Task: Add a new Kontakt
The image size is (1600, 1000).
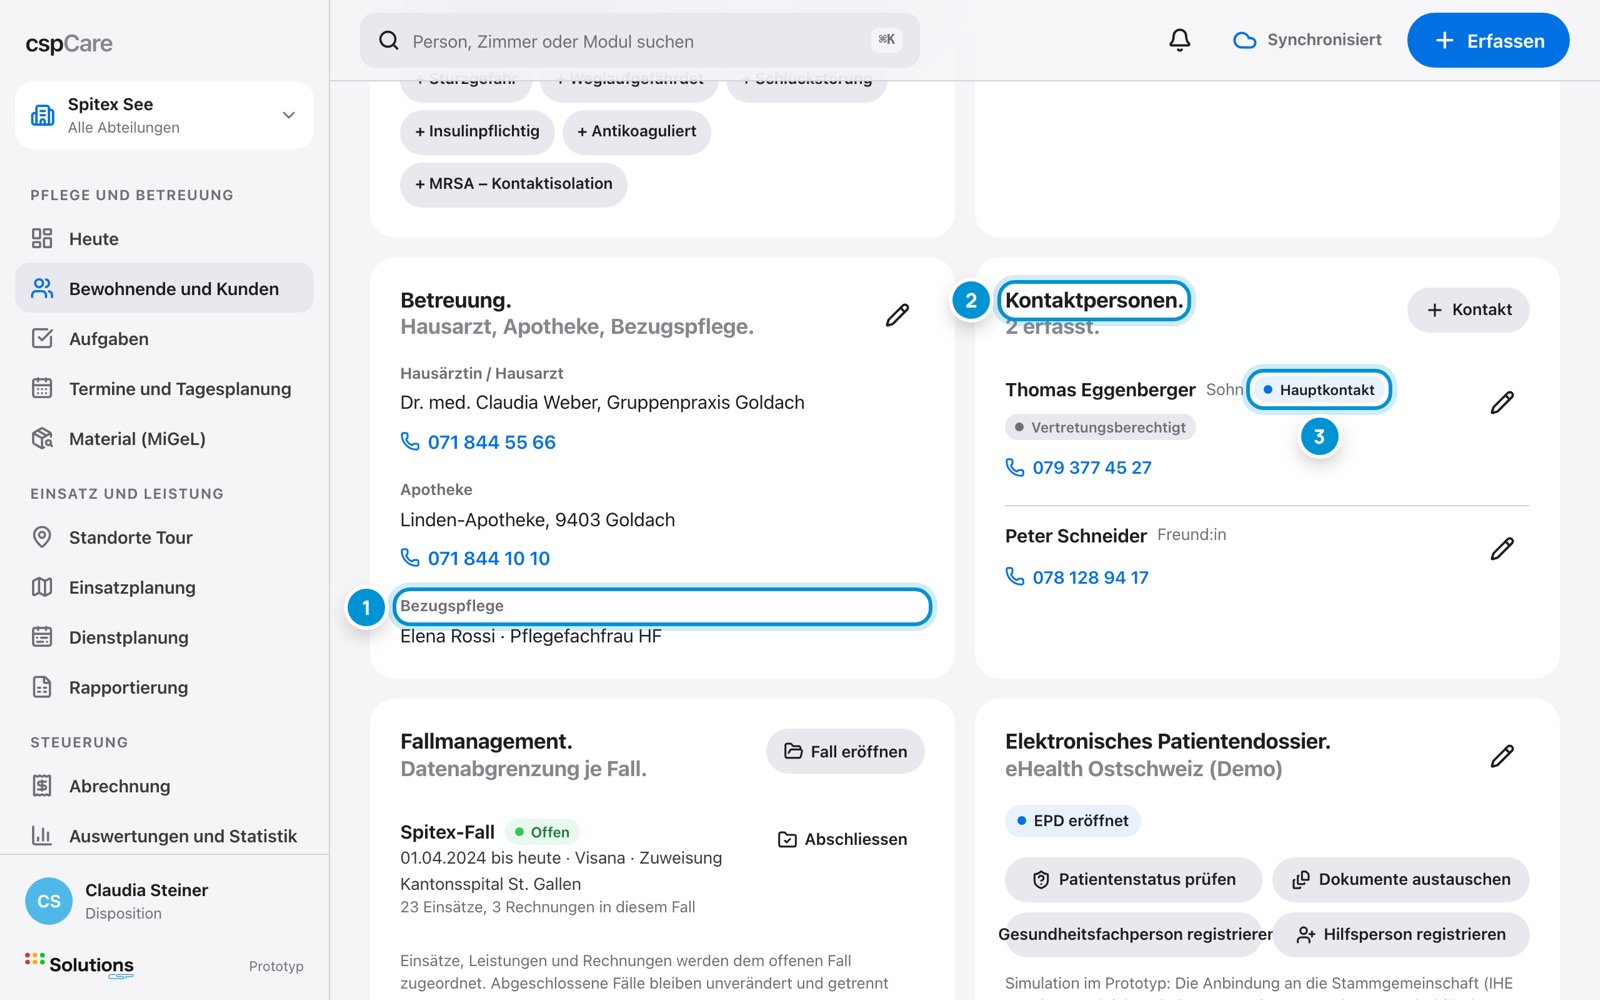Action: pos(1468,310)
